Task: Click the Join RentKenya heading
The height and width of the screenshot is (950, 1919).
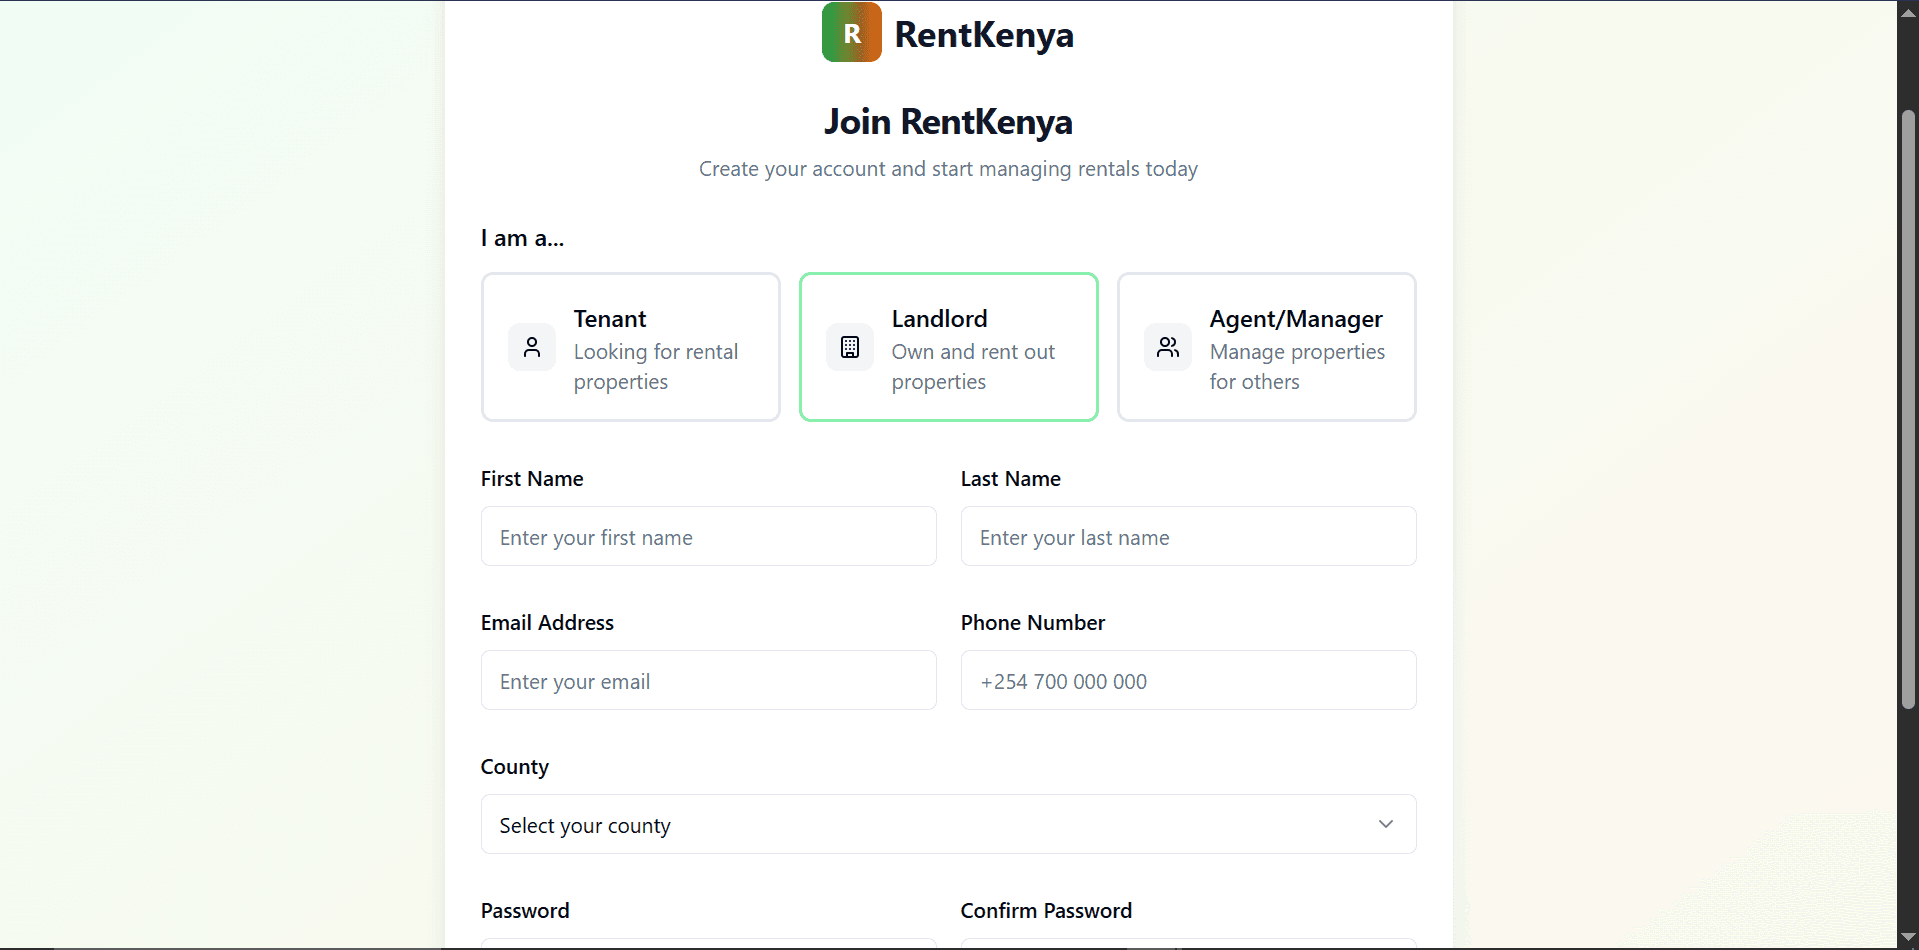Action: [x=948, y=122]
